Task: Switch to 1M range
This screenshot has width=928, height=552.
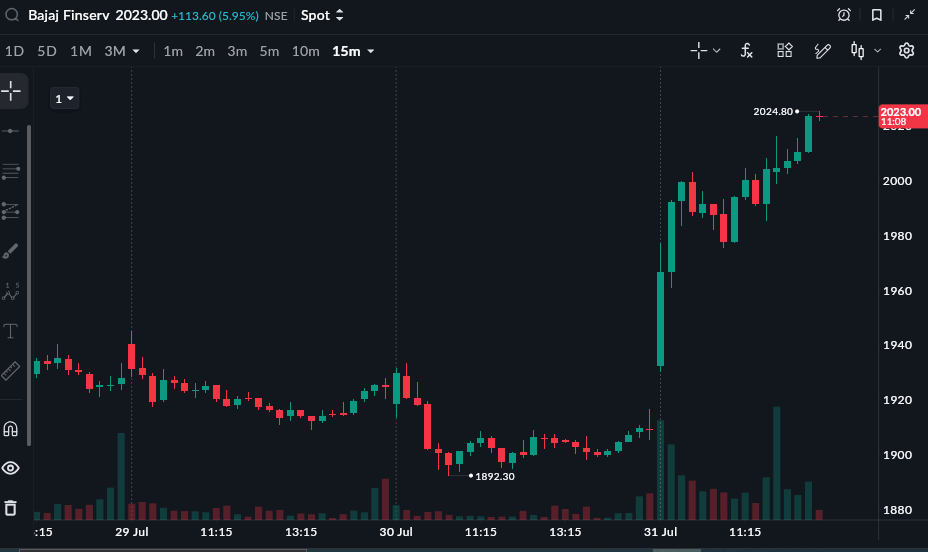Action: 80,51
